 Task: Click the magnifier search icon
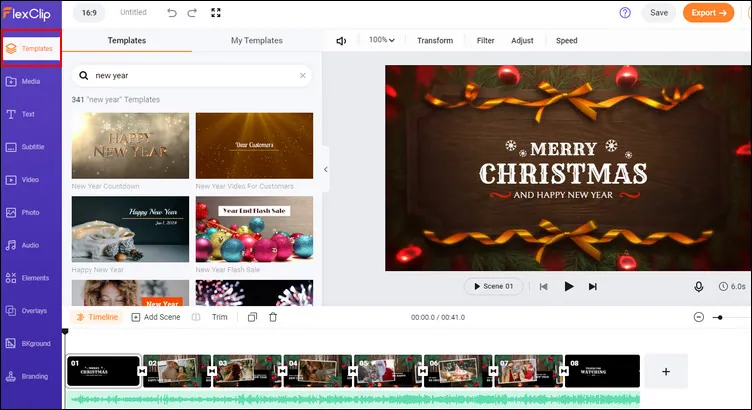point(83,75)
